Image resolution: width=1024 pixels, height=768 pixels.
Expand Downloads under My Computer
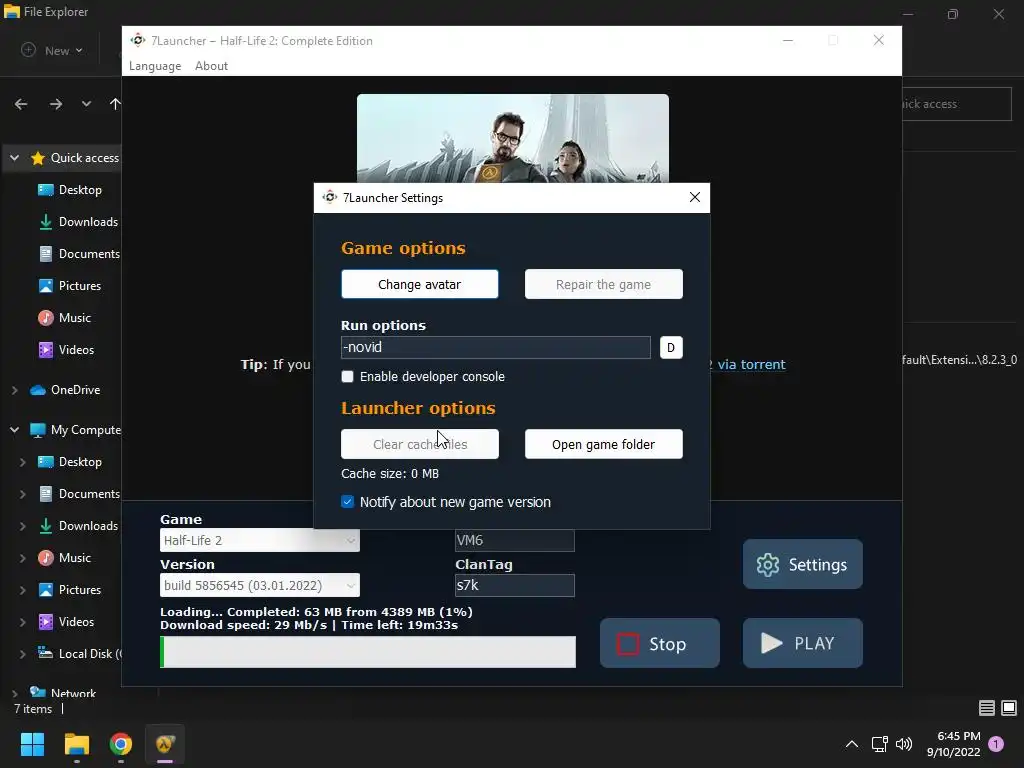tap(23, 526)
